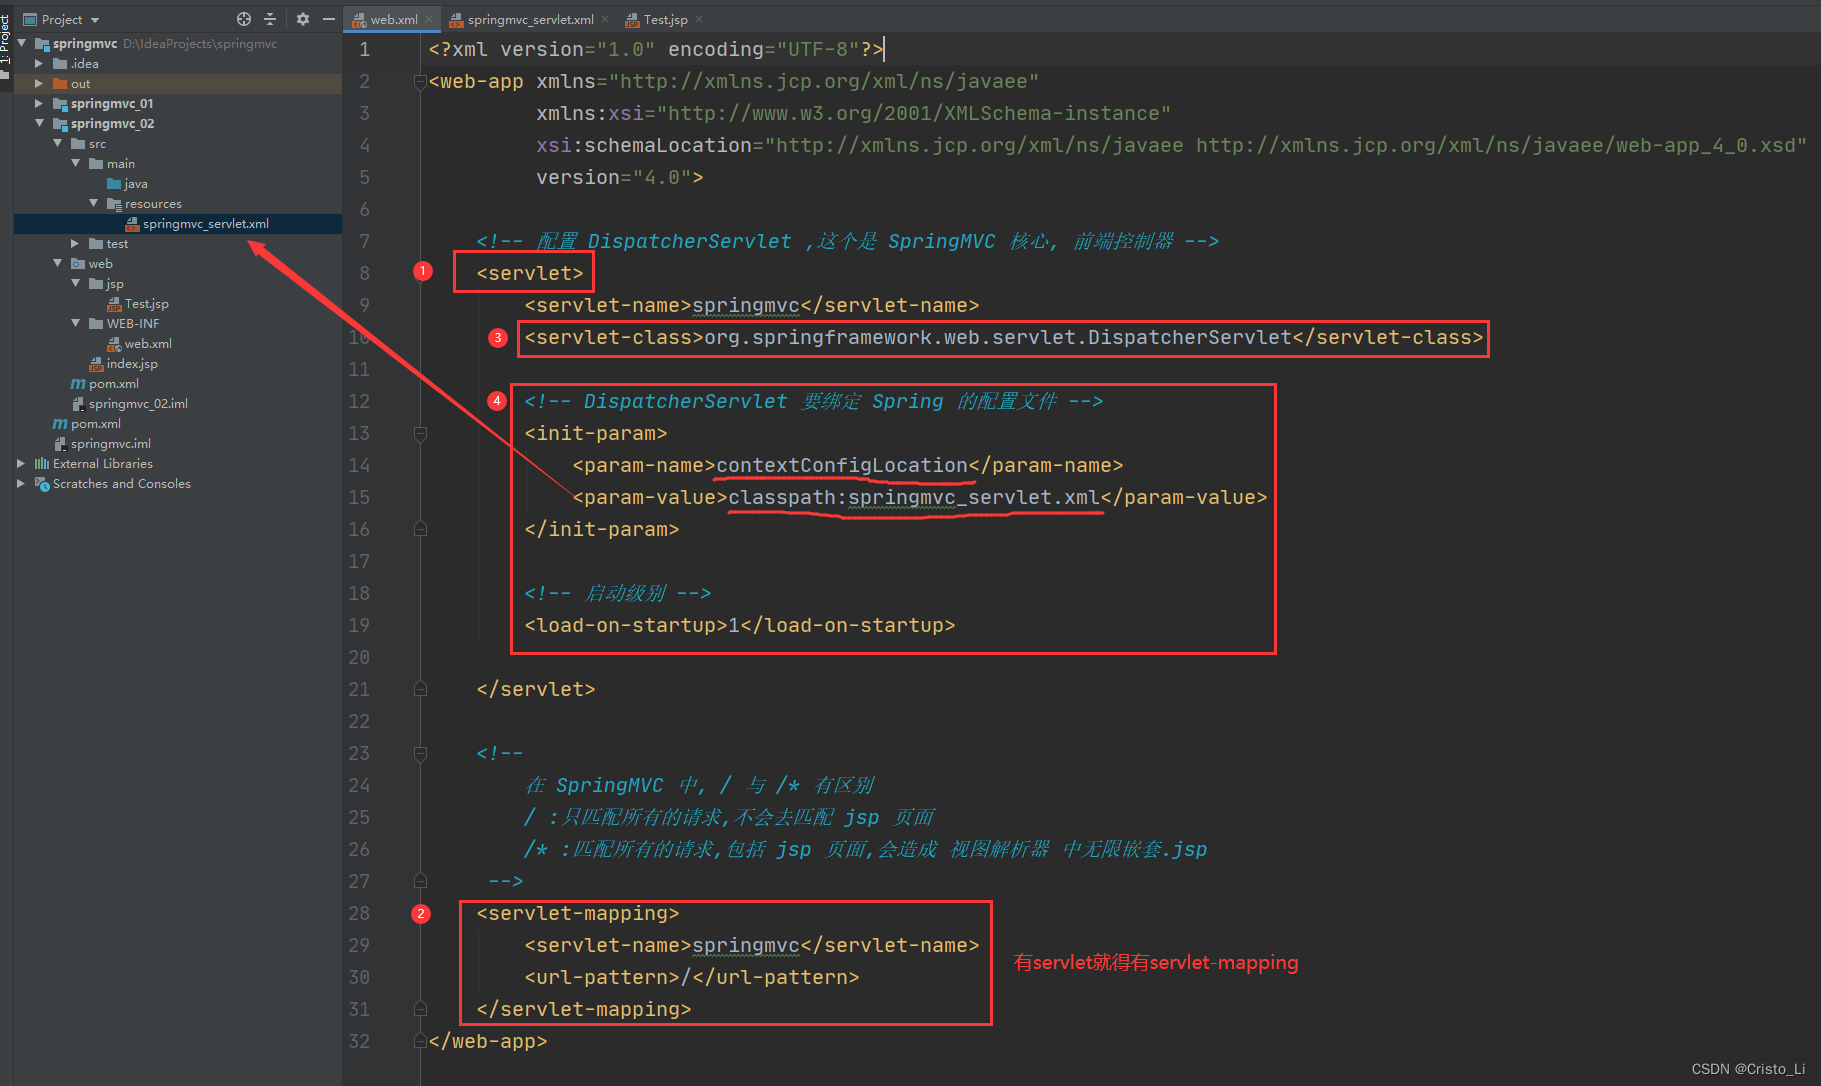Viewport: 1821px width, 1086px height.
Task: Toggle code fold at line 31 servlet-mapping end
Action: coord(420,1009)
